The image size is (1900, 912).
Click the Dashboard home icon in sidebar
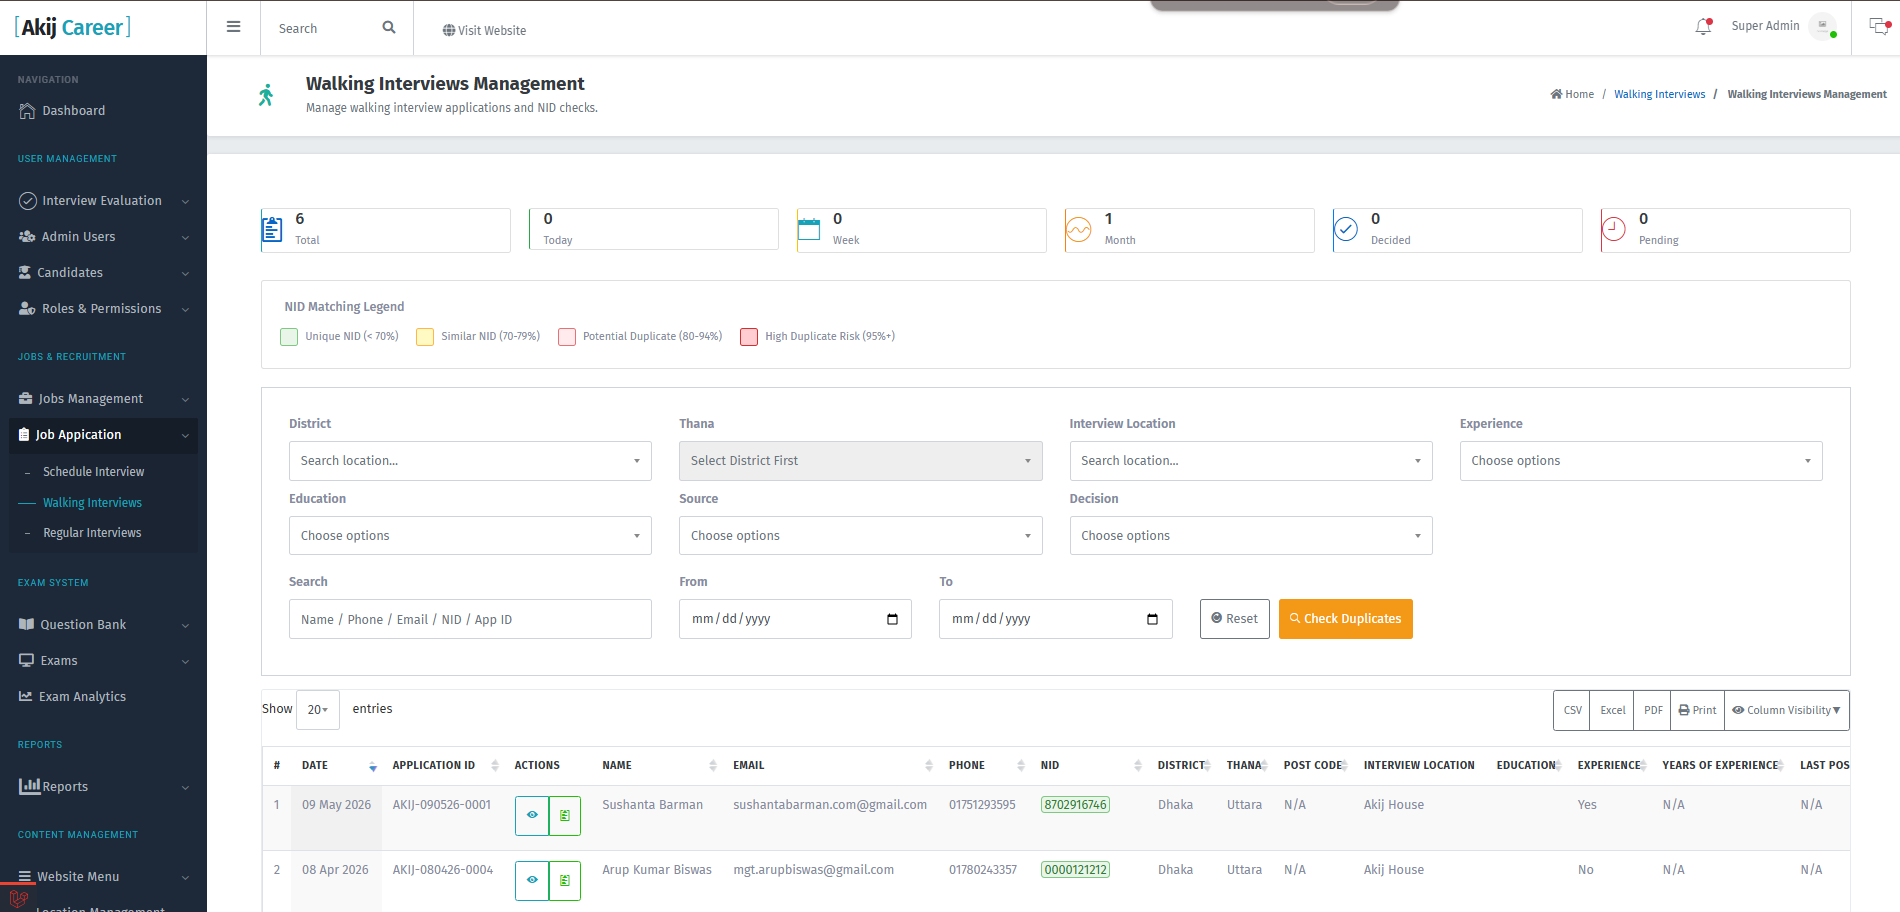[x=27, y=111]
